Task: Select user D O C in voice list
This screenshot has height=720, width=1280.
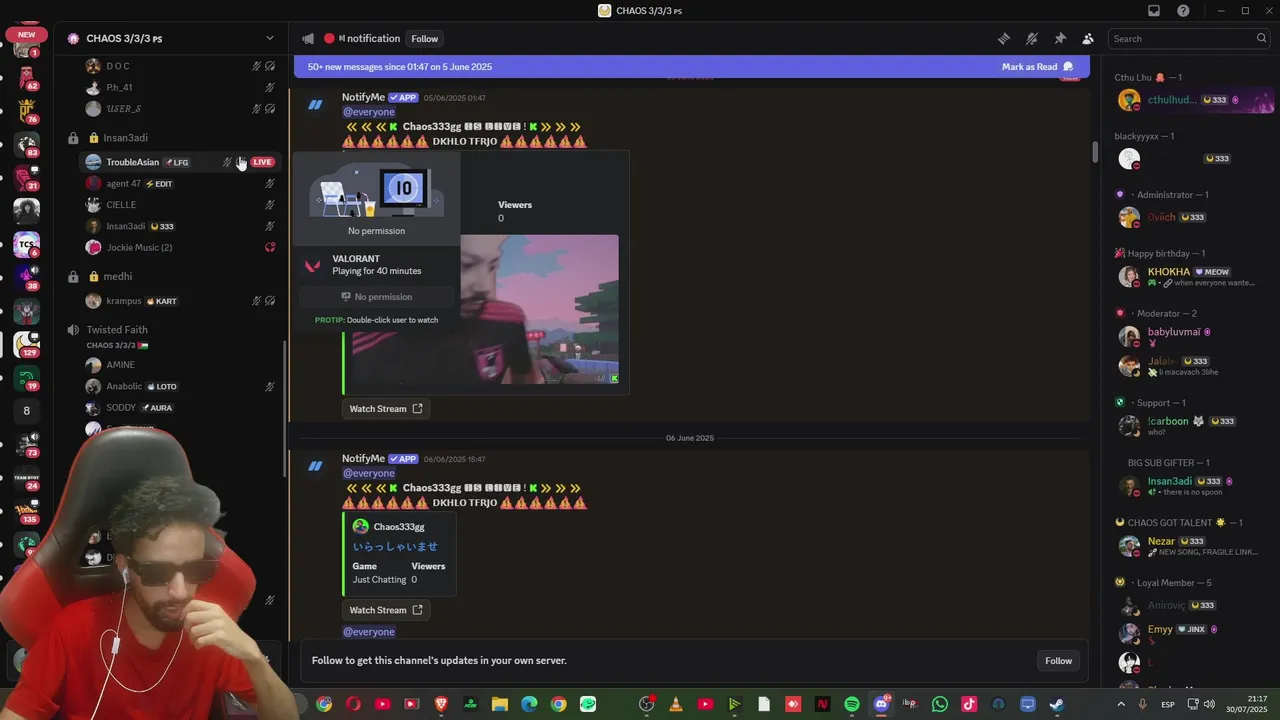Action: (118, 66)
